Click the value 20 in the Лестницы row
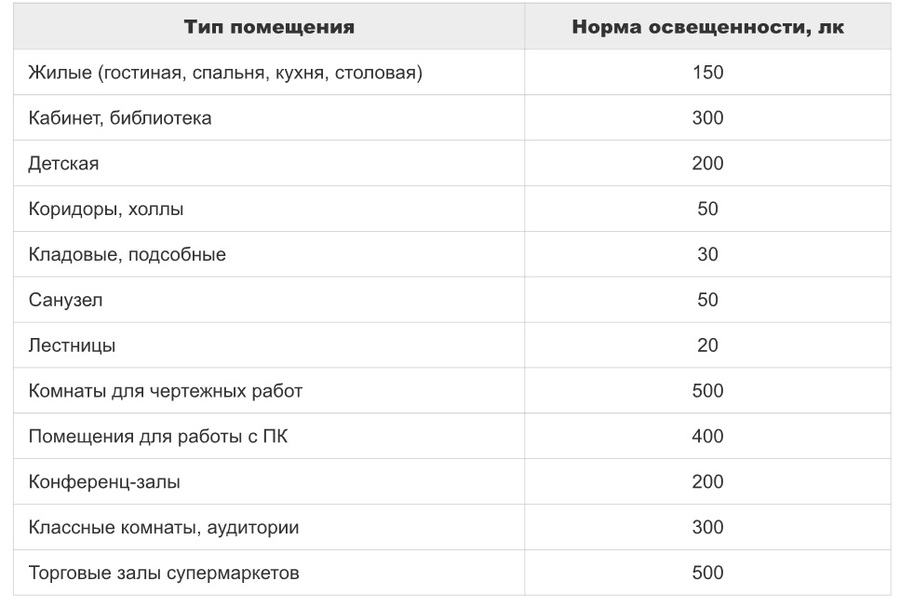Viewport: 900px width, 608px height. [707, 346]
